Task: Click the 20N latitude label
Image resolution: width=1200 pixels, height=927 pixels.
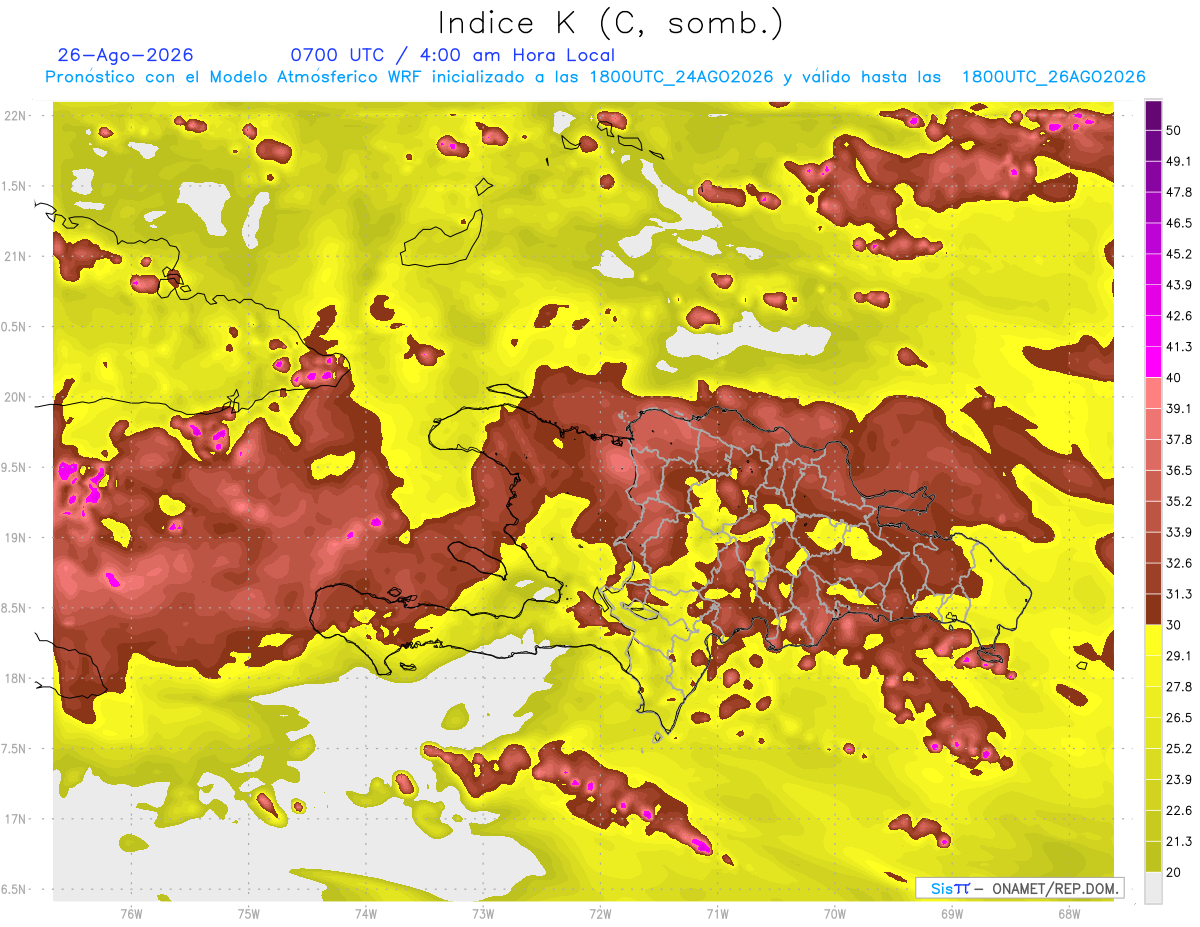Action: (x=16, y=397)
